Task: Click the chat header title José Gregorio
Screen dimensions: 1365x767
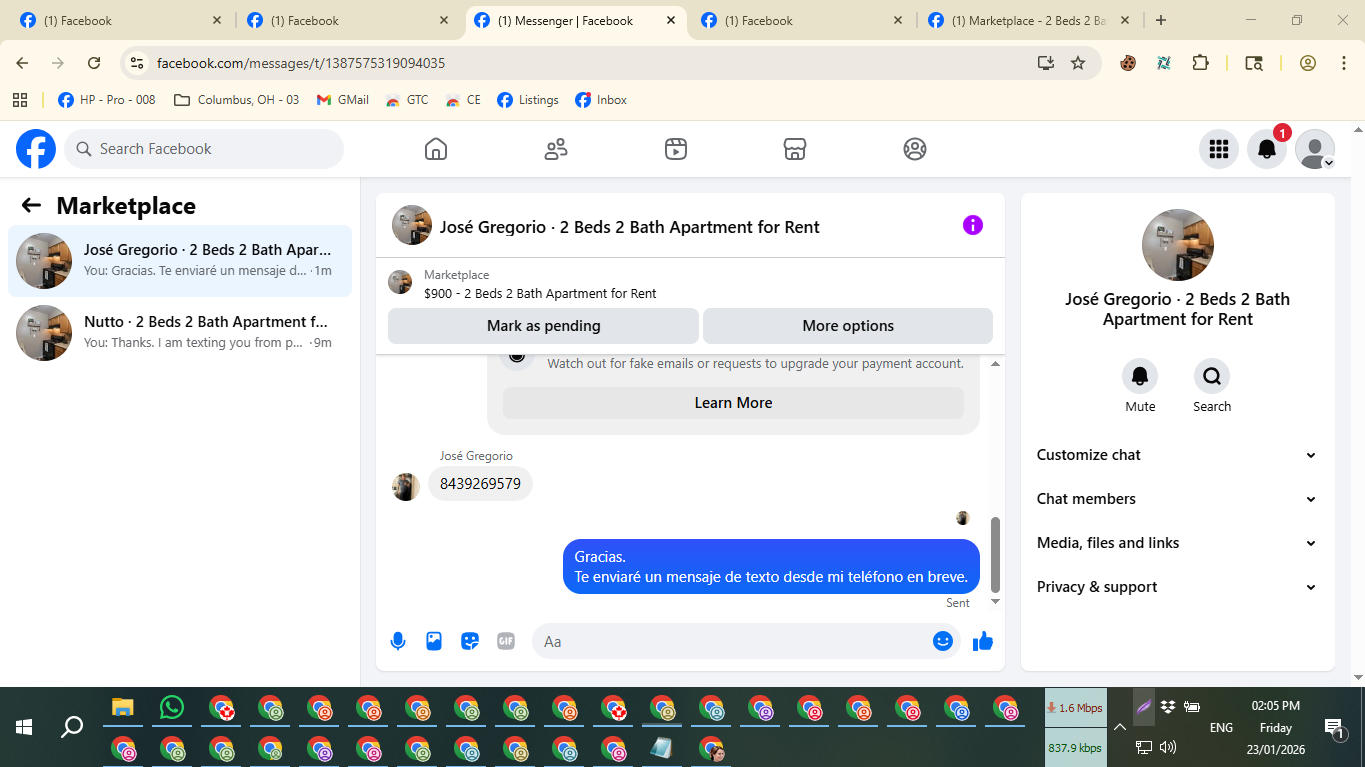Action: click(629, 227)
